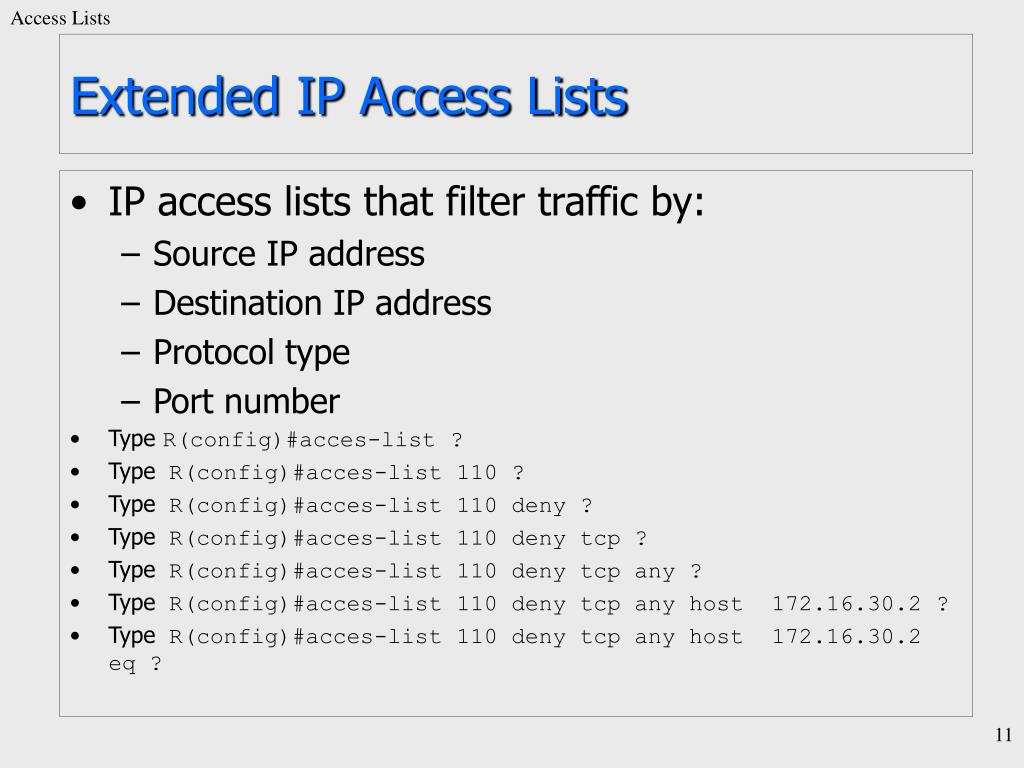
Task: Click the 'Port number' sub-bullet
Action: click(246, 401)
